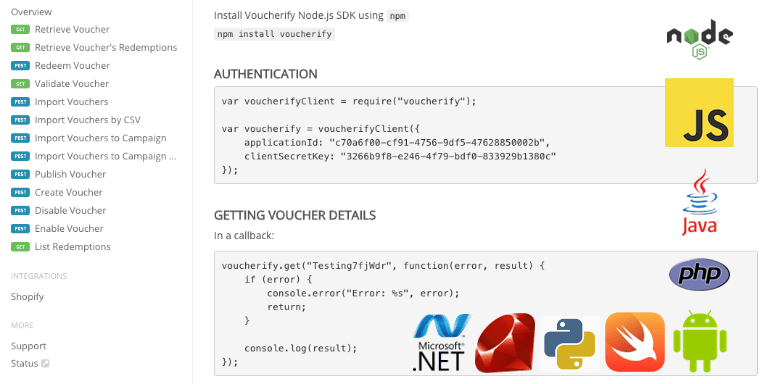Open the Status page link
The height and width of the screenshot is (384, 768).
pos(24,363)
